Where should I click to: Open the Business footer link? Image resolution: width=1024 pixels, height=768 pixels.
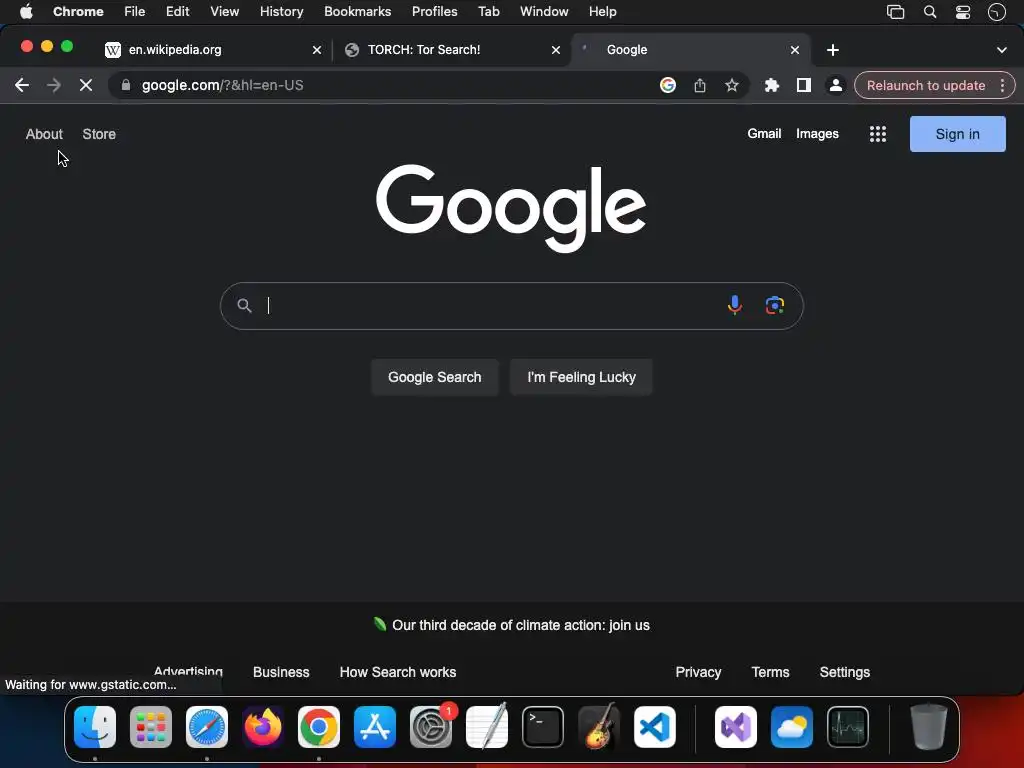(x=281, y=672)
